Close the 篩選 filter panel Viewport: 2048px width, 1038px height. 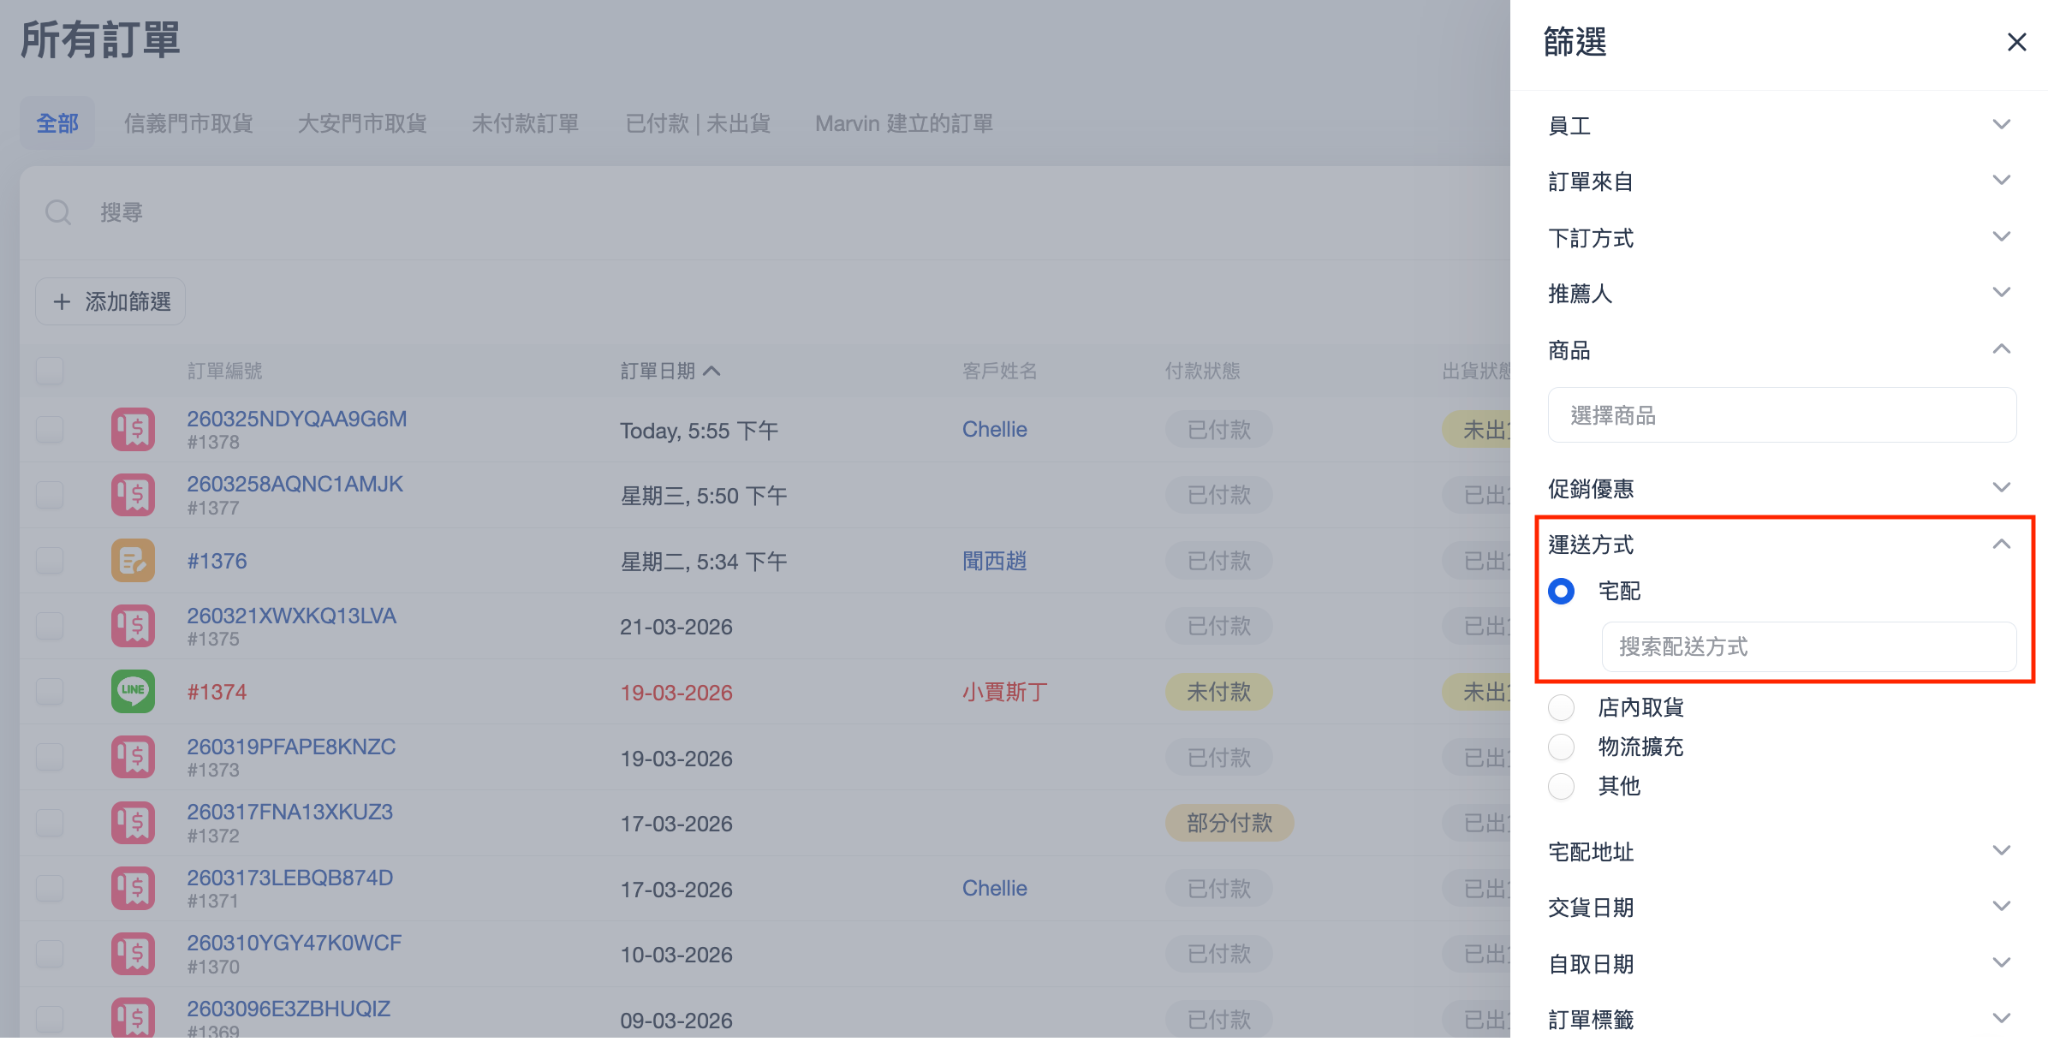coord(2016,42)
